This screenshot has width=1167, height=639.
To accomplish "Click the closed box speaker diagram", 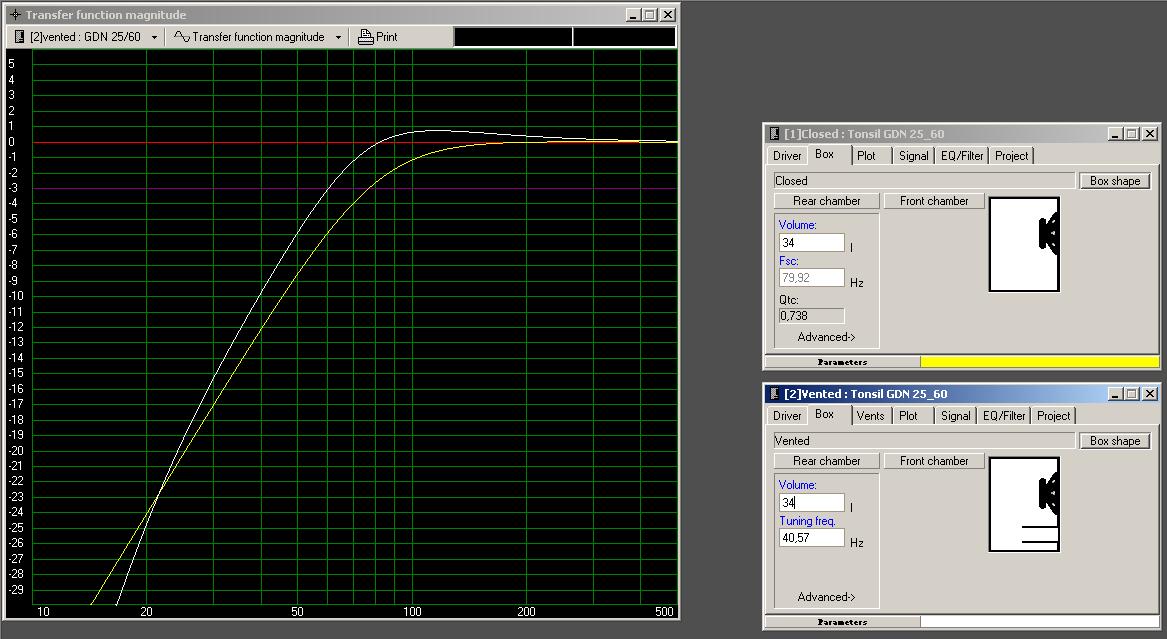I will coord(1023,243).
